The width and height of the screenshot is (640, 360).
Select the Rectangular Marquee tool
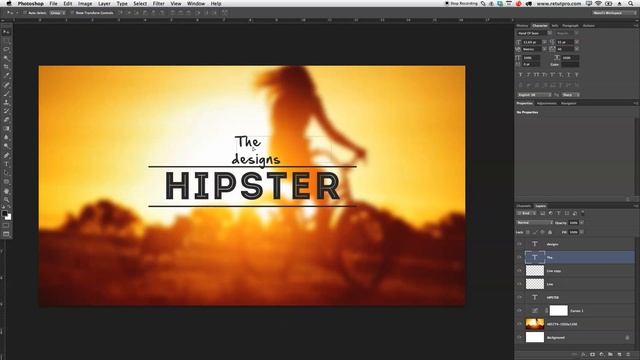(x=6, y=41)
